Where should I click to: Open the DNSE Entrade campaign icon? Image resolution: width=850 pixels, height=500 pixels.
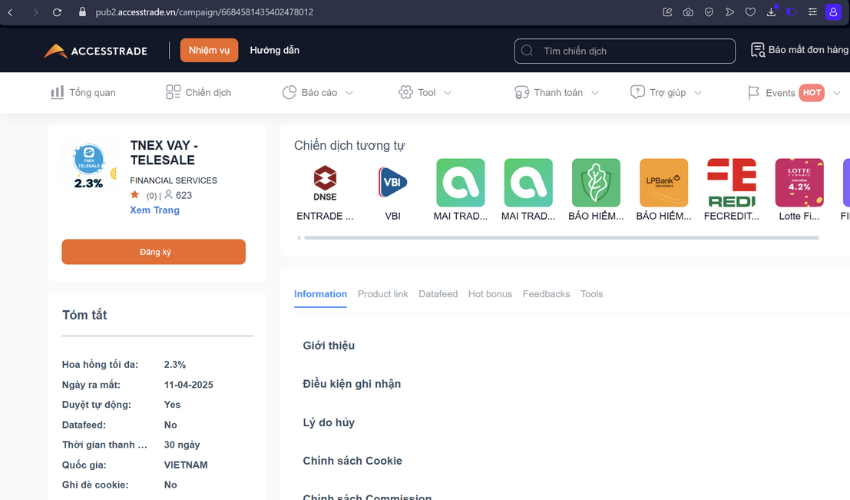(325, 183)
